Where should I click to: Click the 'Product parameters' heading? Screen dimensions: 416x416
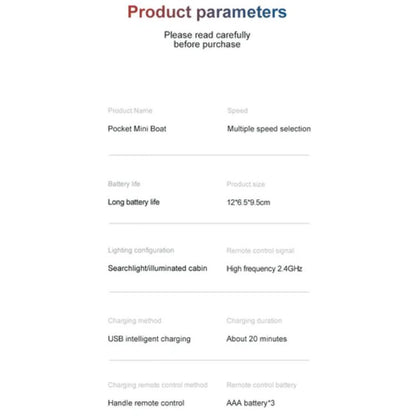point(207,12)
